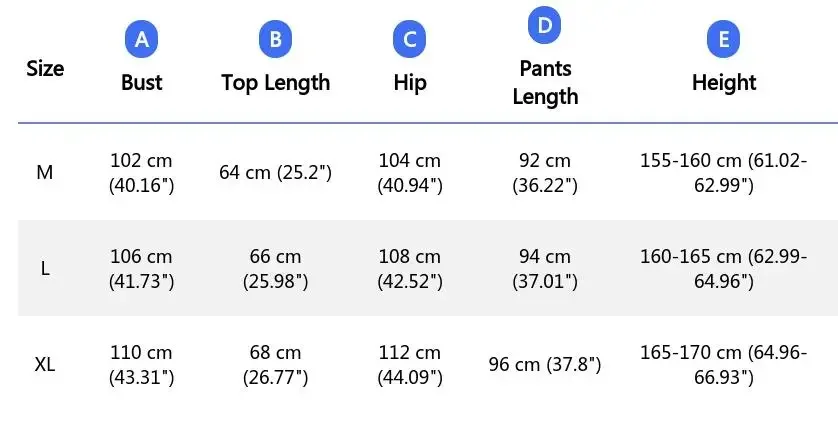Click the Top Length column header

point(275,82)
